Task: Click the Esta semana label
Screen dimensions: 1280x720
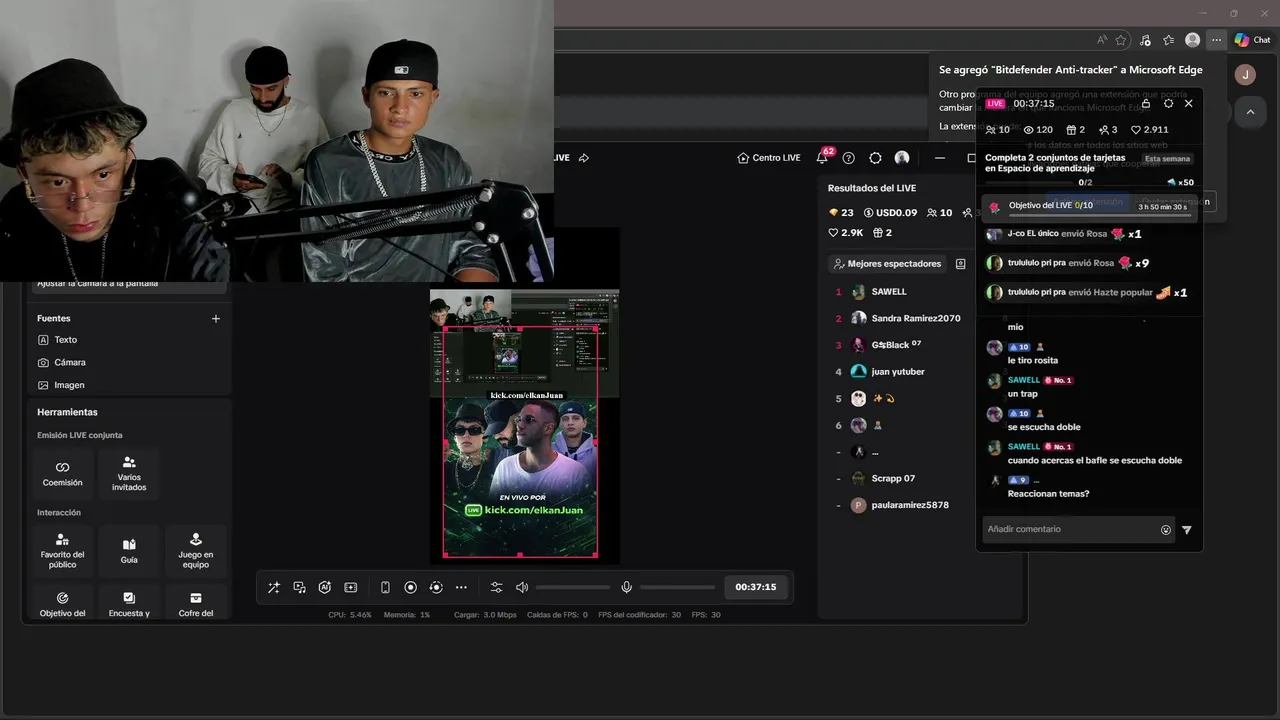Action: coord(1168,159)
